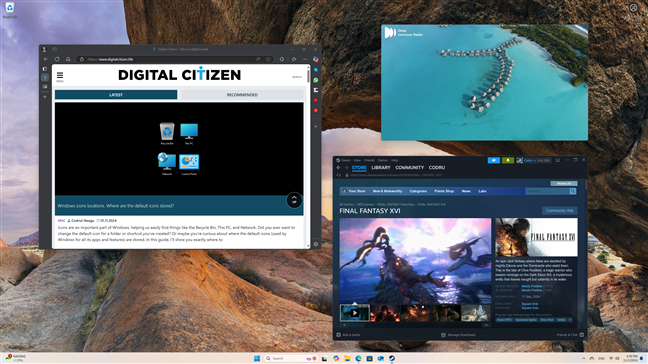Open Windows icons locations article headline

(x=116, y=206)
